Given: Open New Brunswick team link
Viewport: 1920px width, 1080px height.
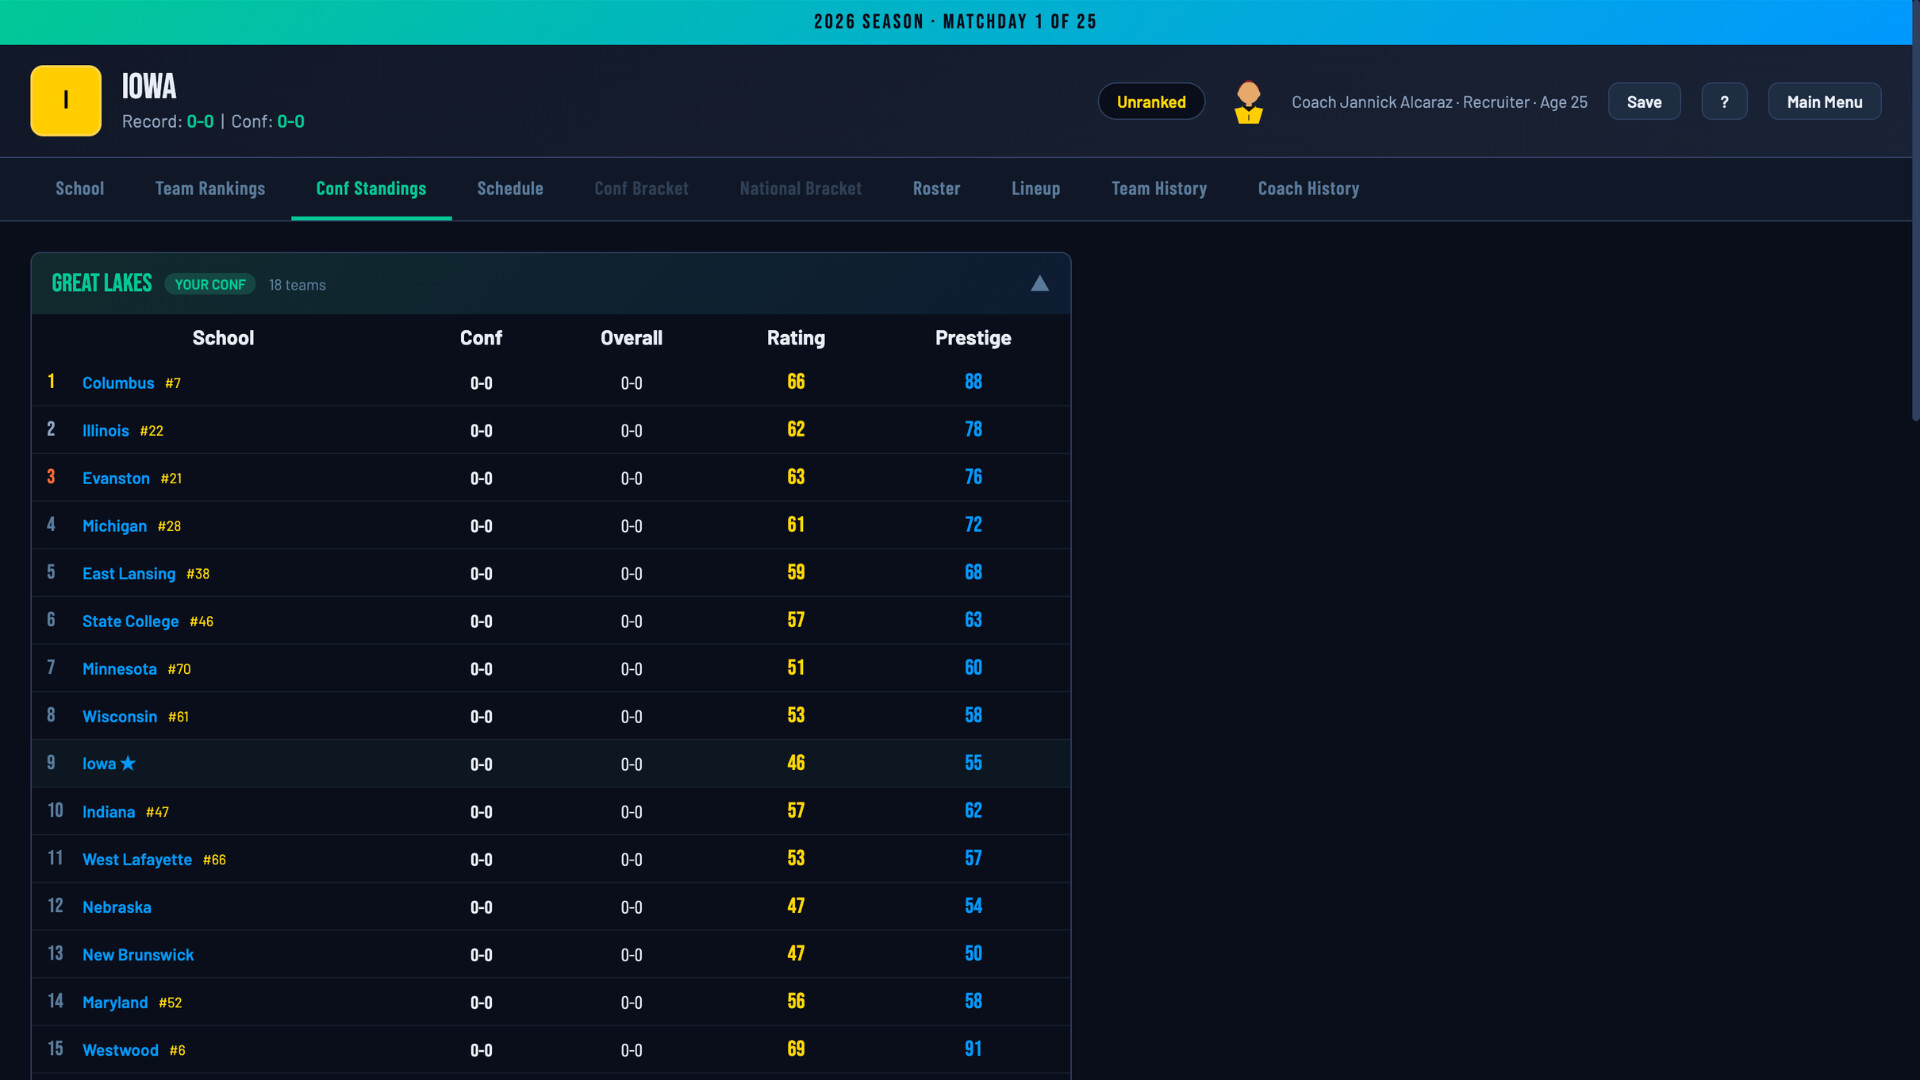Looking at the screenshot, I should 138,955.
